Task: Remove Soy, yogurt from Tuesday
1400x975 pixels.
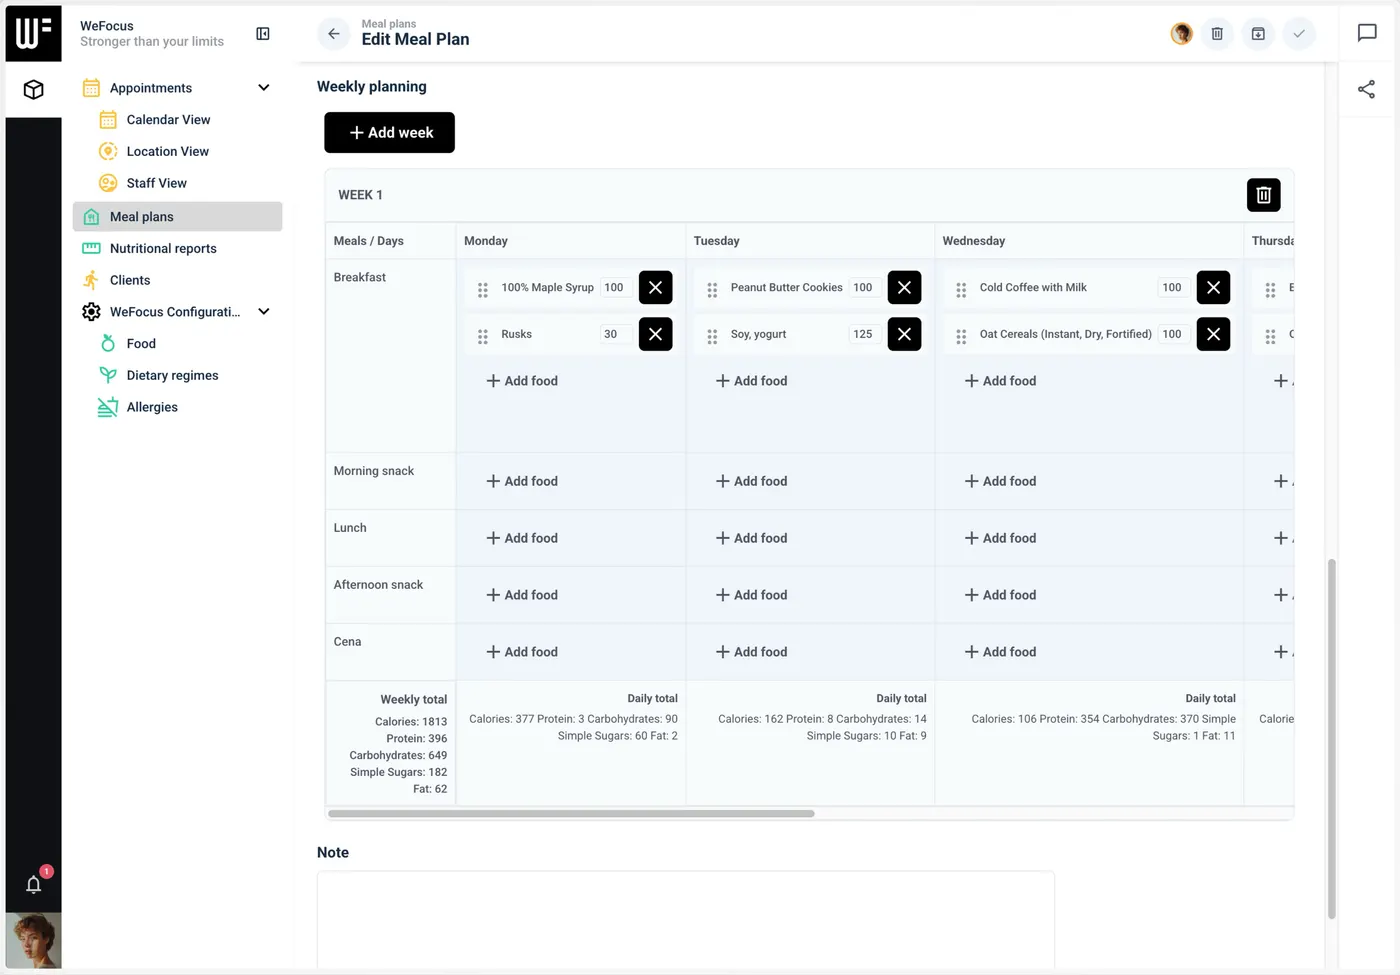Action: click(x=904, y=334)
